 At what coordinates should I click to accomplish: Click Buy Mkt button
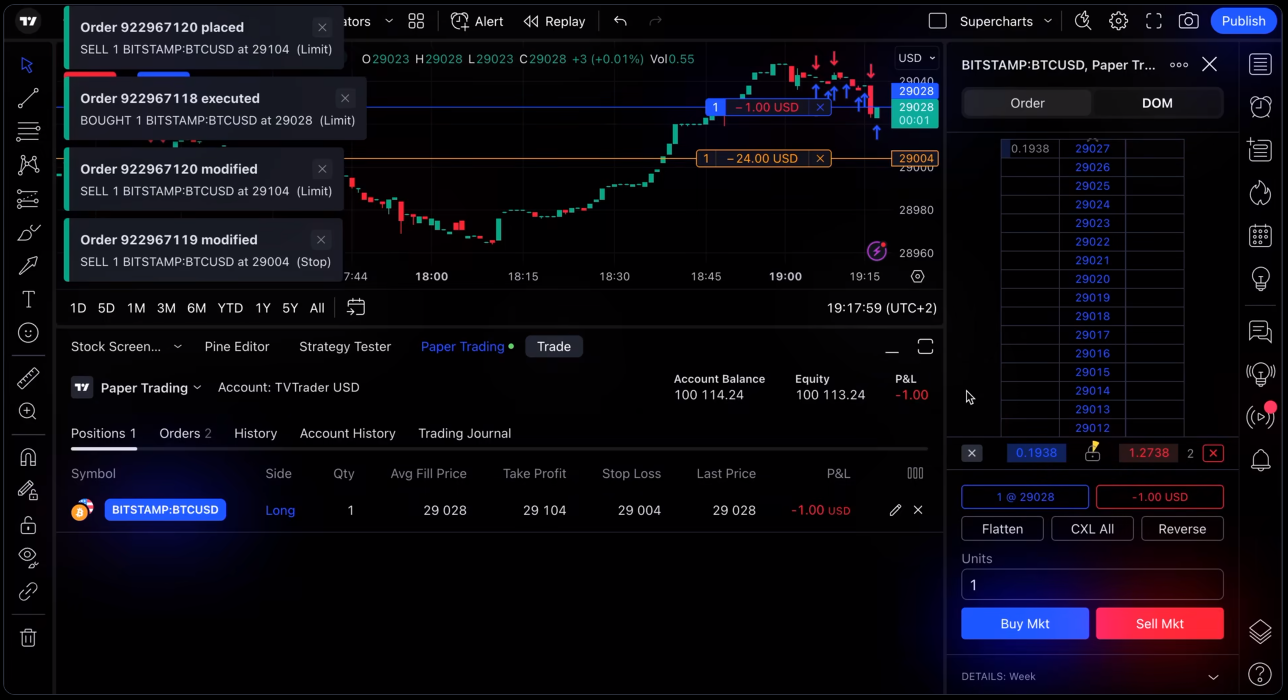[1025, 624]
